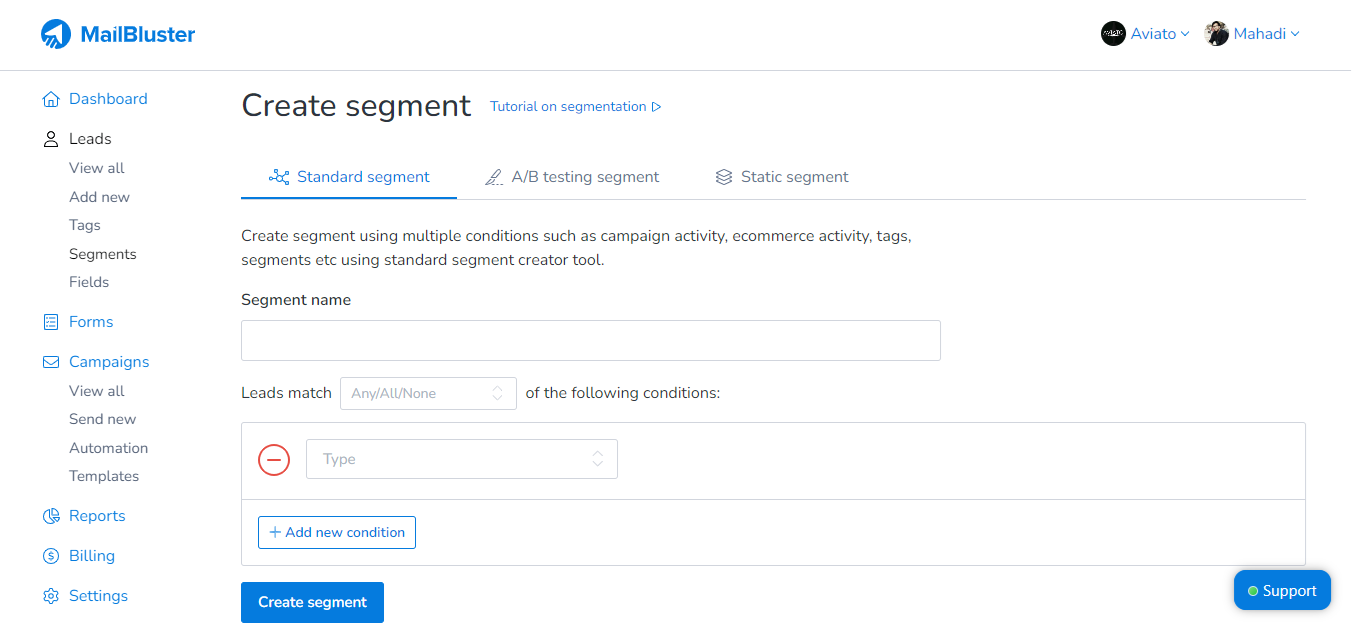
Task: Click the play icon next to the tutorial link
Action: pos(658,106)
